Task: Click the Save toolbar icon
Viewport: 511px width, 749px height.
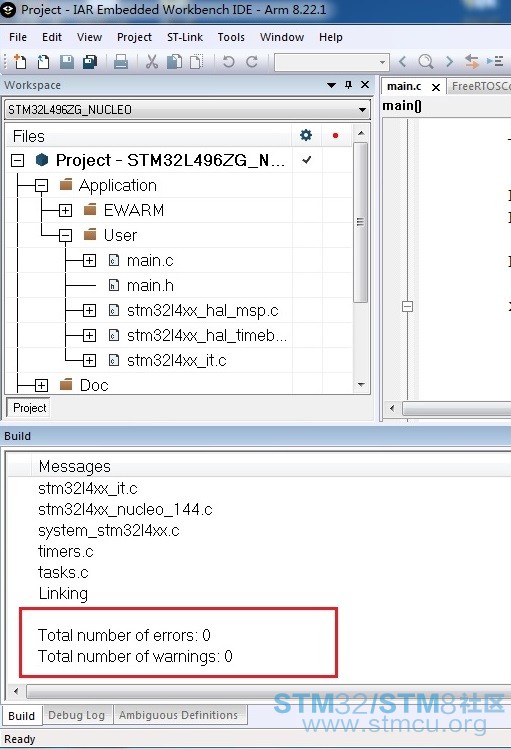Action: coord(66,62)
